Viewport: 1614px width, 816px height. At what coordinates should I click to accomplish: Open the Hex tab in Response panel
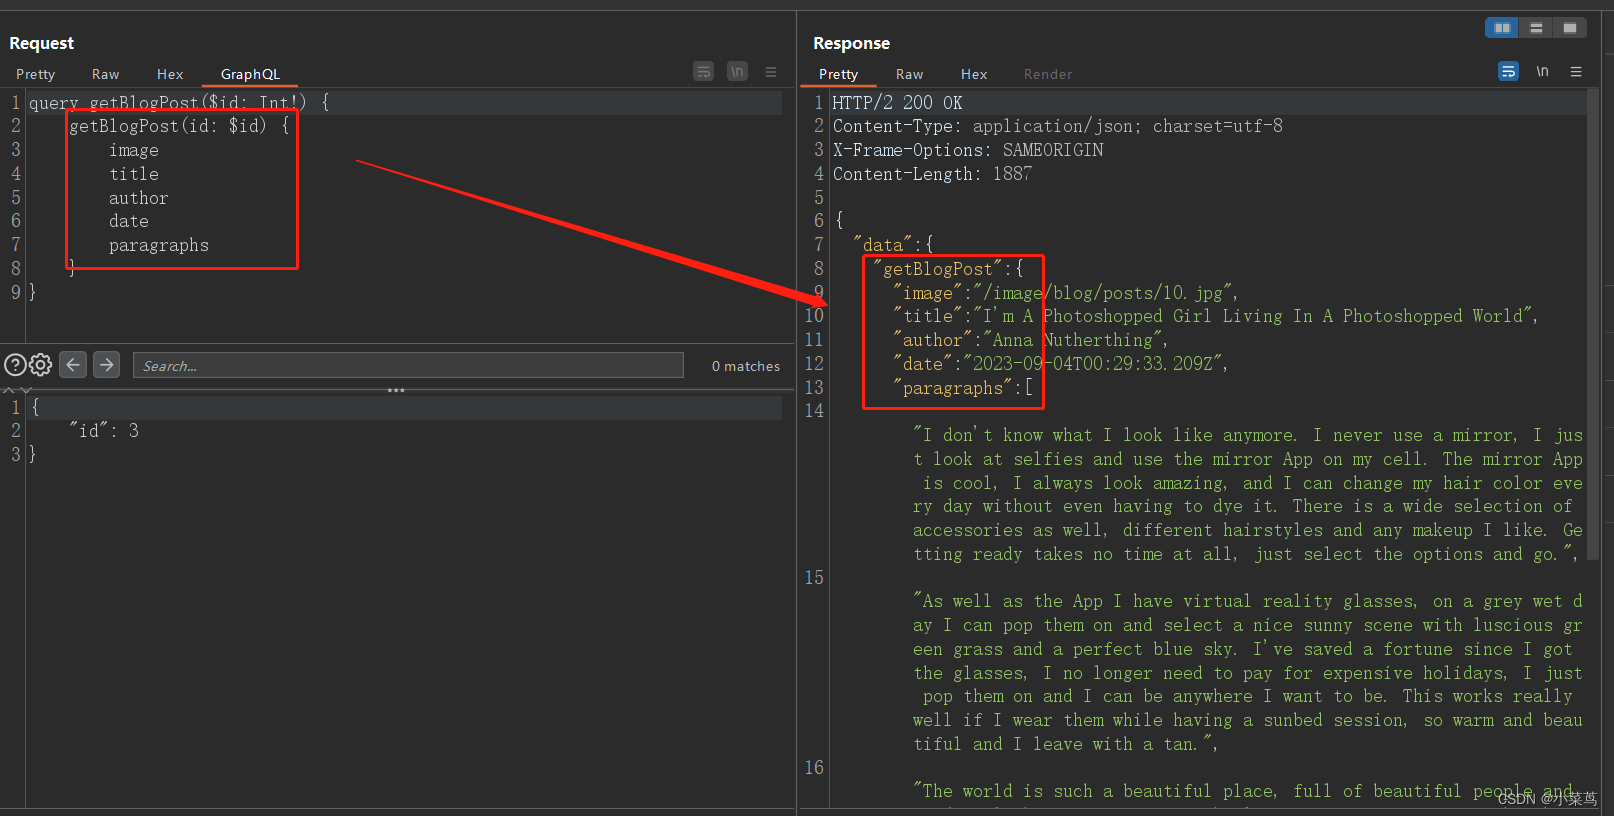(974, 74)
